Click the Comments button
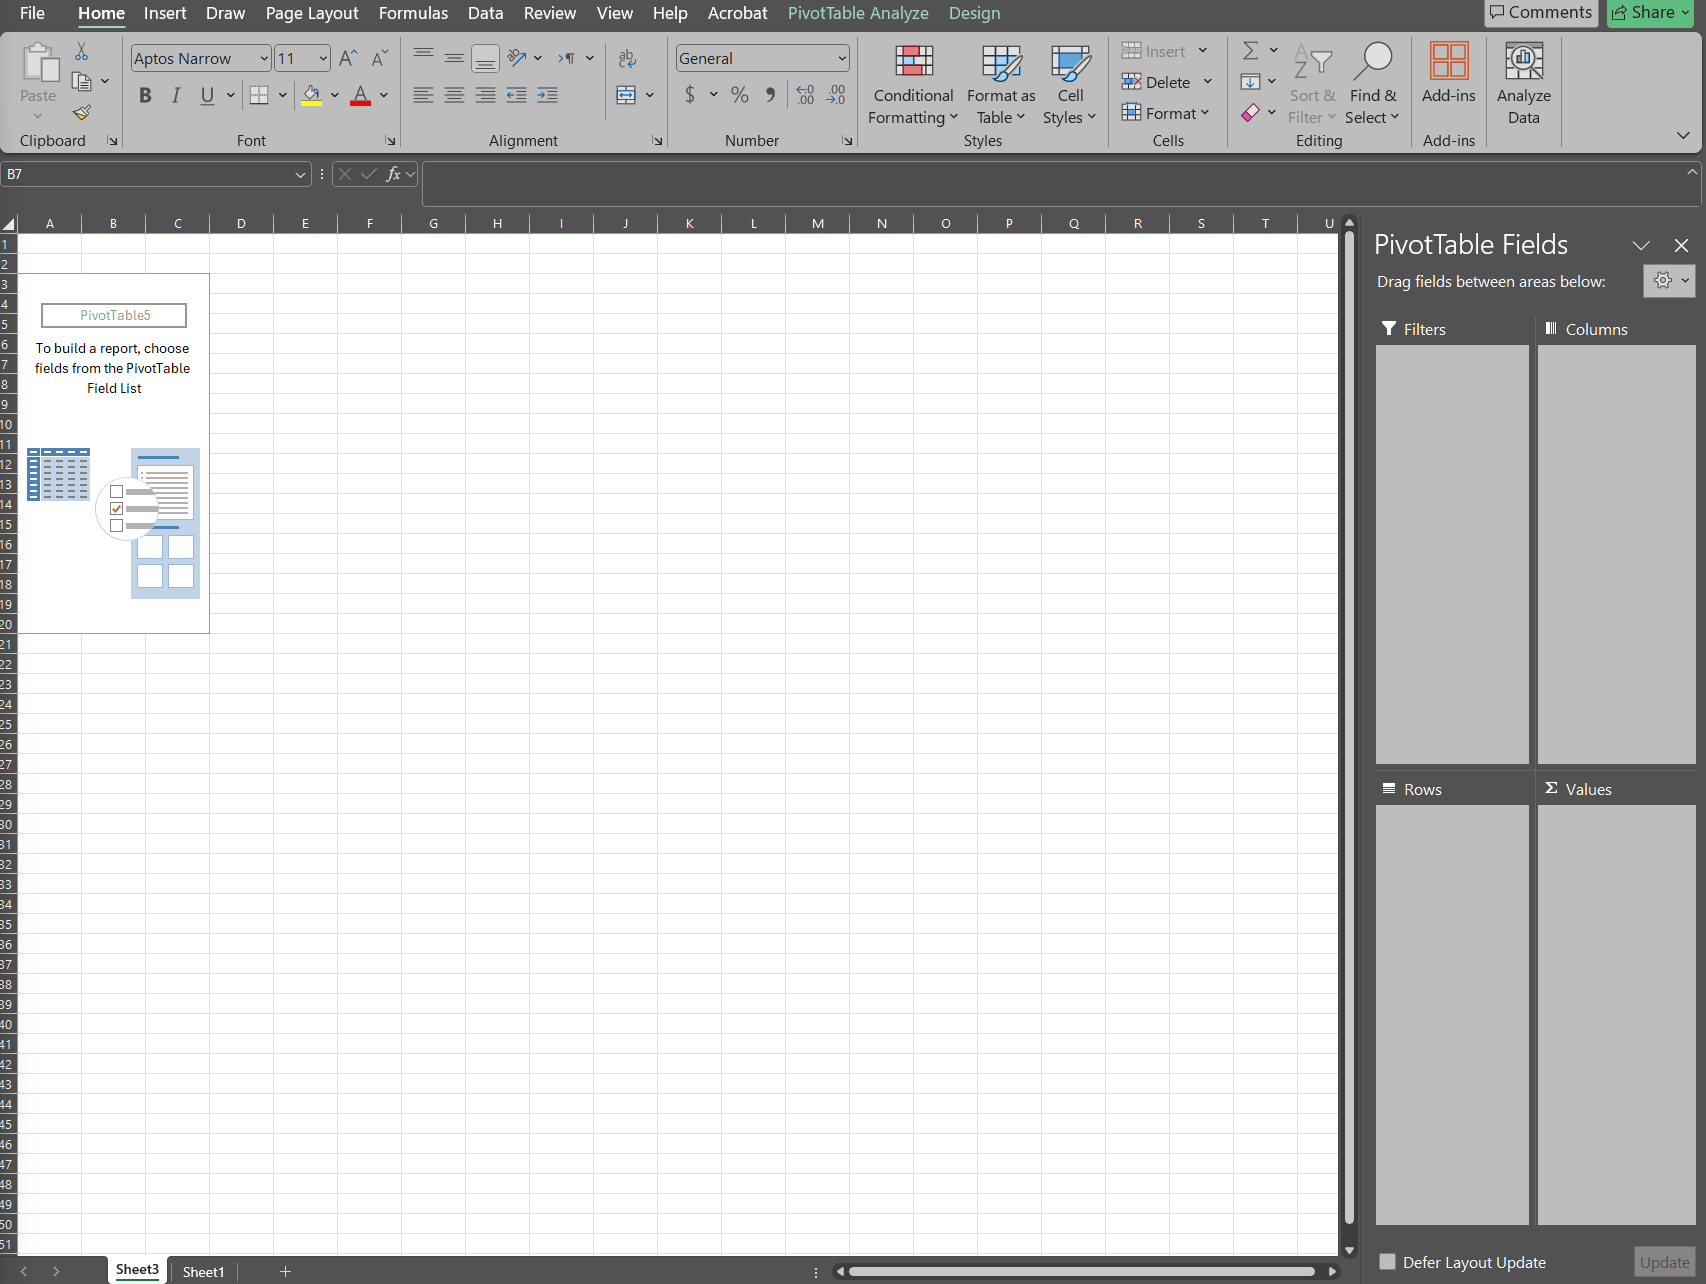1706x1284 pixels. click(1541, 12)
